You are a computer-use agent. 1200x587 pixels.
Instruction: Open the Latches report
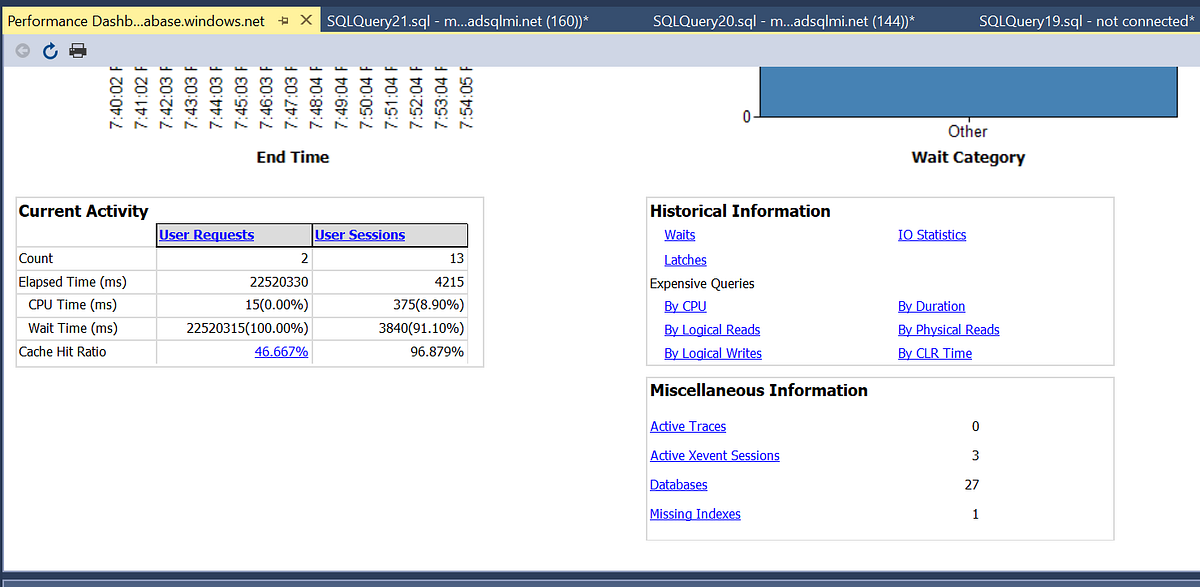685,260
